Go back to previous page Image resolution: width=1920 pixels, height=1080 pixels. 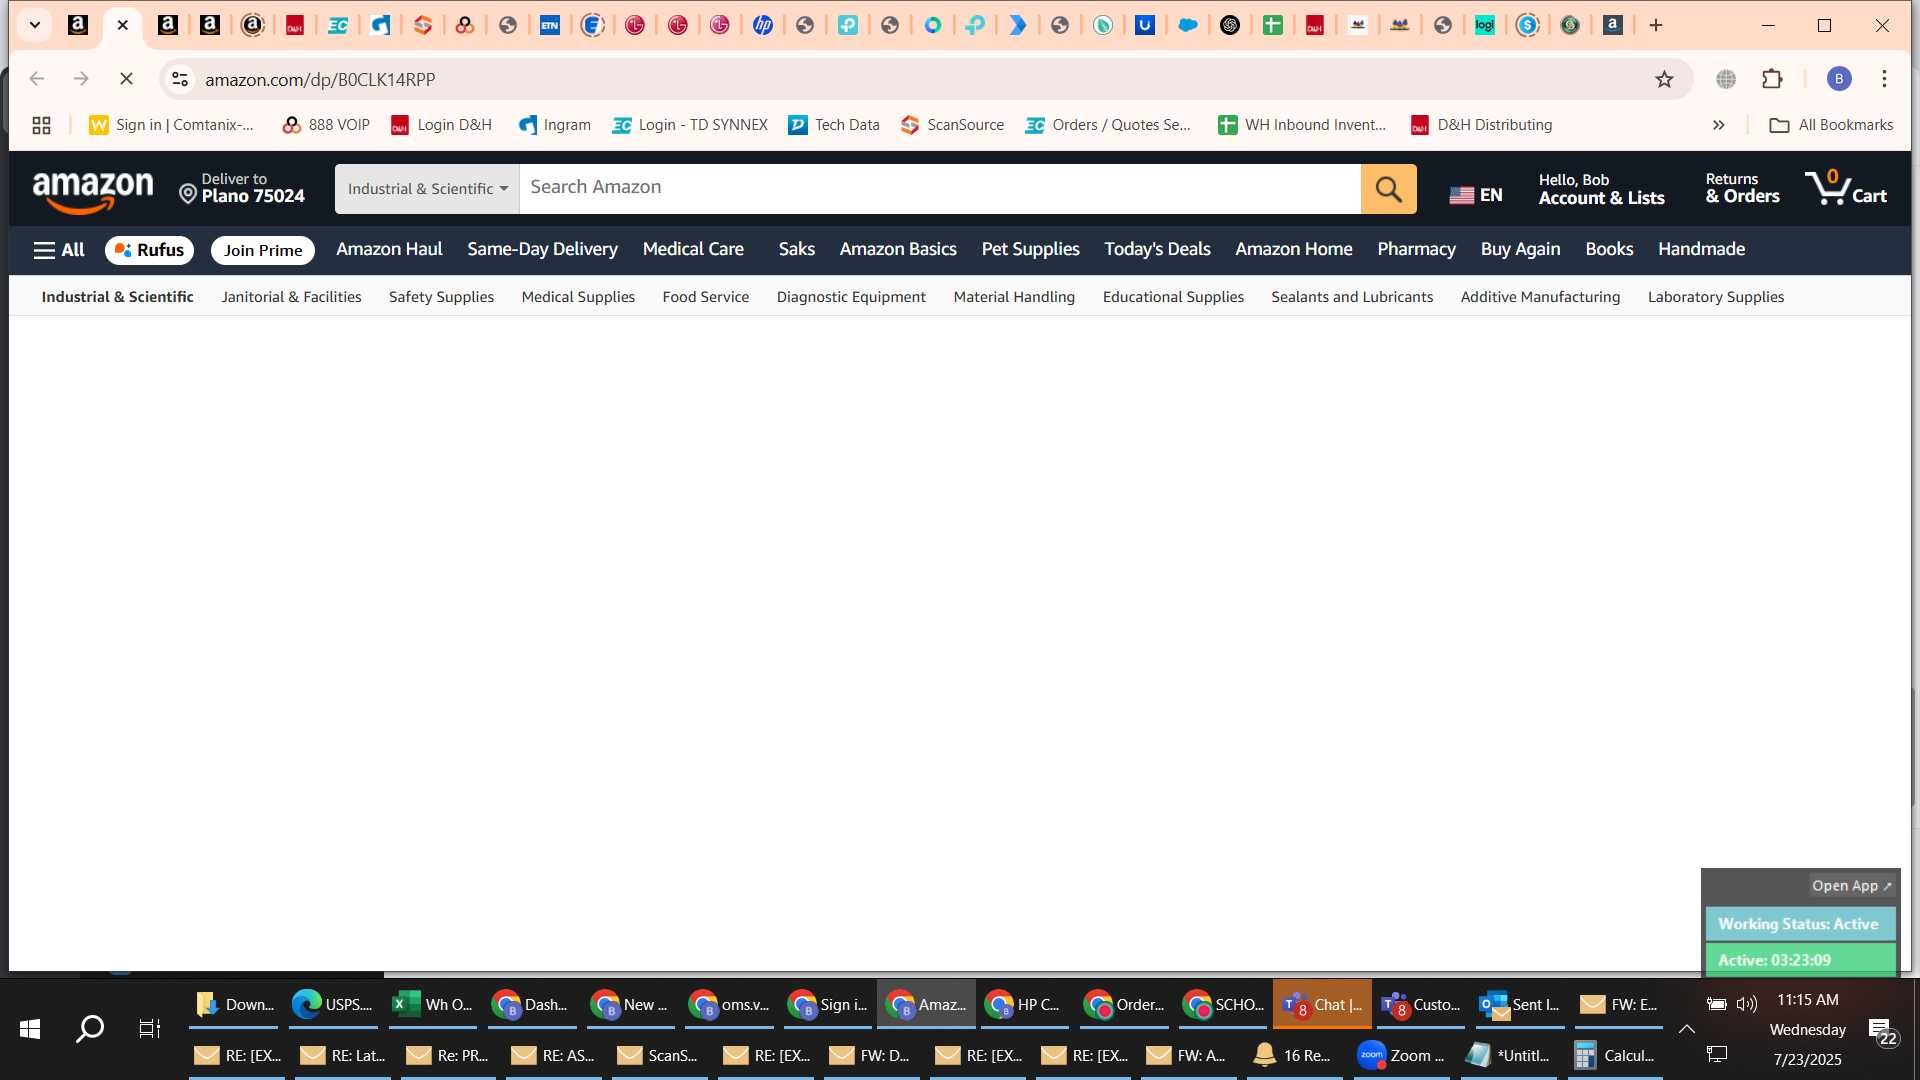tap(37, 79)
